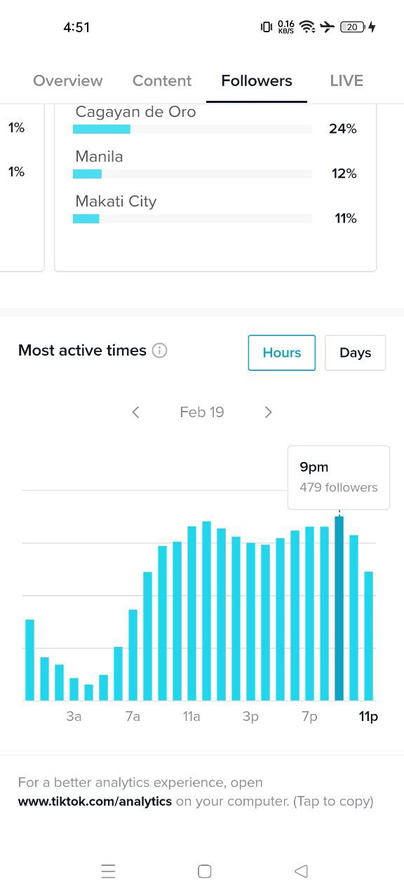Tap the Most active times info icon
The image size is (404, 896).
pos(160,351)
